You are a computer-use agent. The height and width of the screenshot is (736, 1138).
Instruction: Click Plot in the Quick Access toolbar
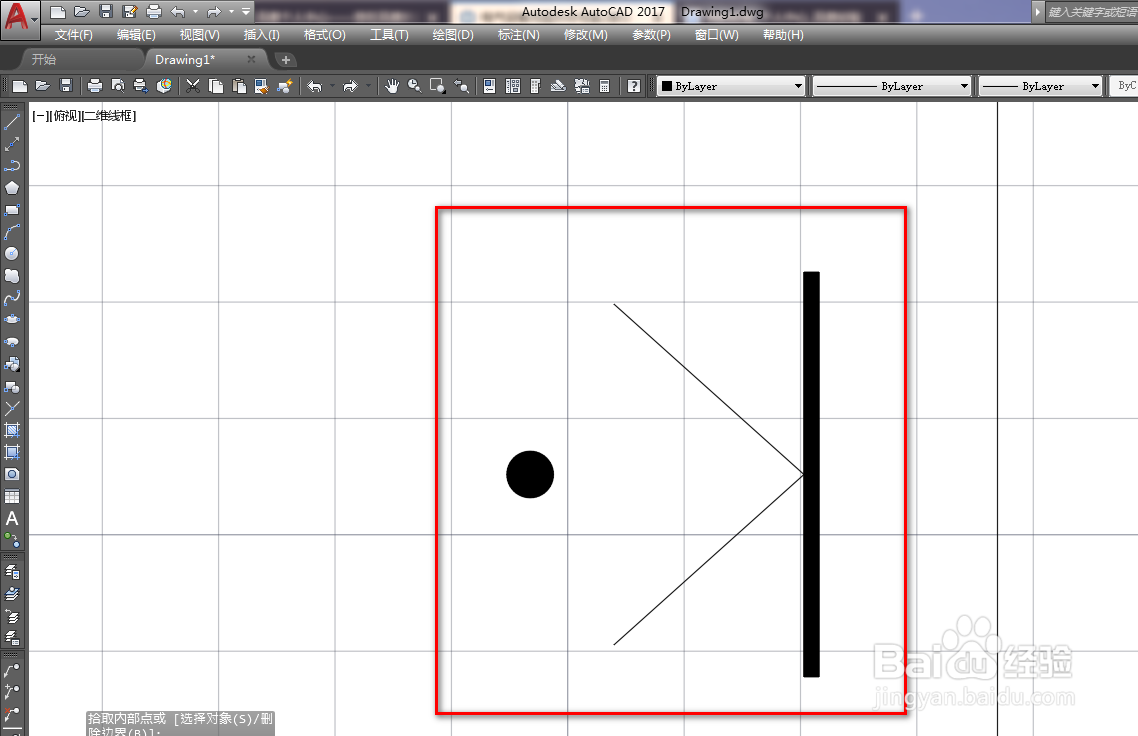[154, 12]
